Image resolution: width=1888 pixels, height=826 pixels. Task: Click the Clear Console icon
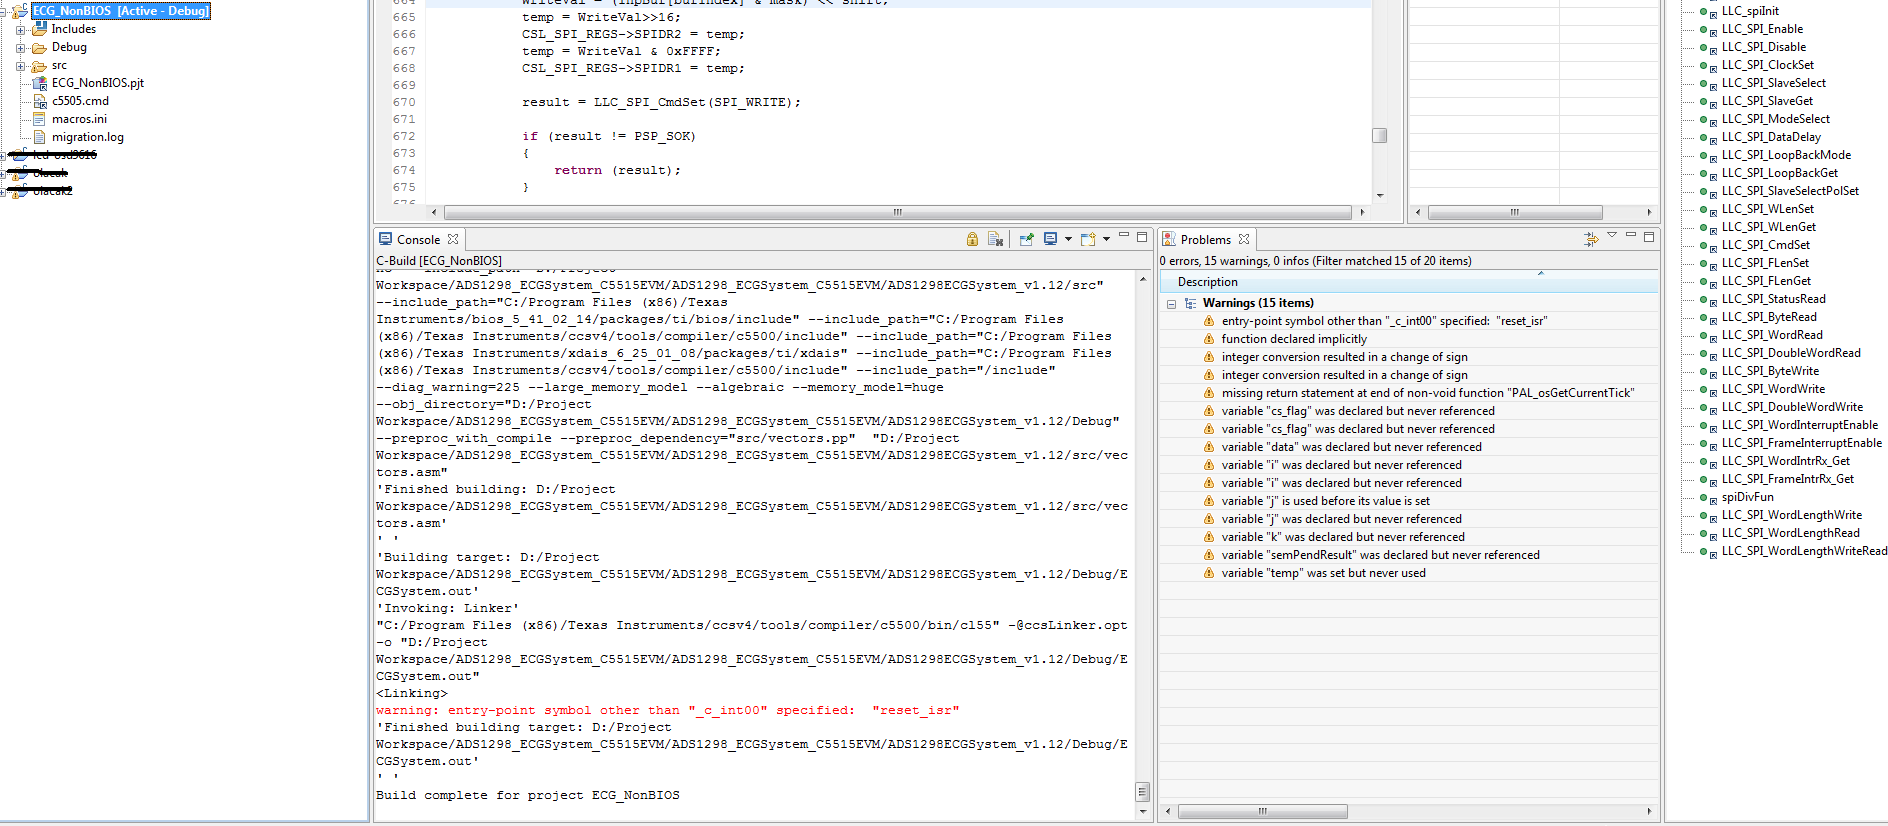point(995,239)
